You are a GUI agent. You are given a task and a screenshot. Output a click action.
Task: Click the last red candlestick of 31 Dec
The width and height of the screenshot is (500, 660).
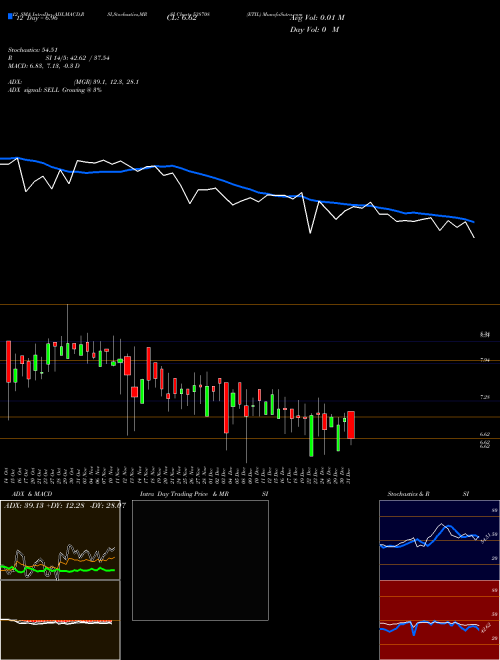click(x=351, y=425)
